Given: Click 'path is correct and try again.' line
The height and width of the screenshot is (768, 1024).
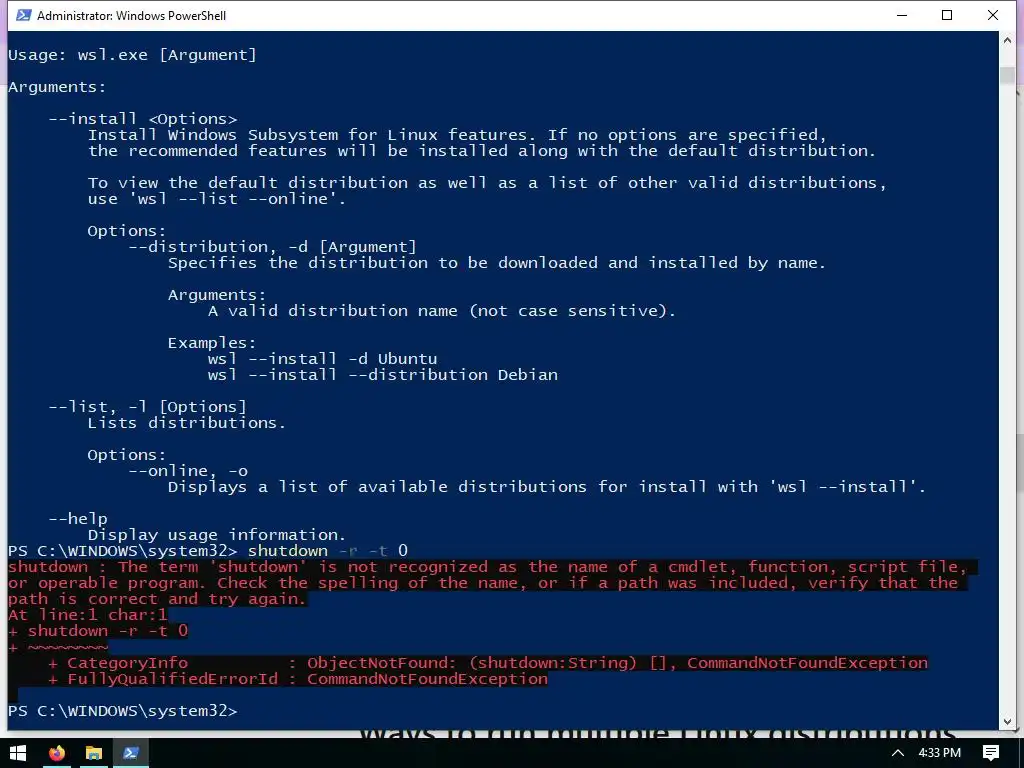Looking at the screenshot, I should coord(157,599).
